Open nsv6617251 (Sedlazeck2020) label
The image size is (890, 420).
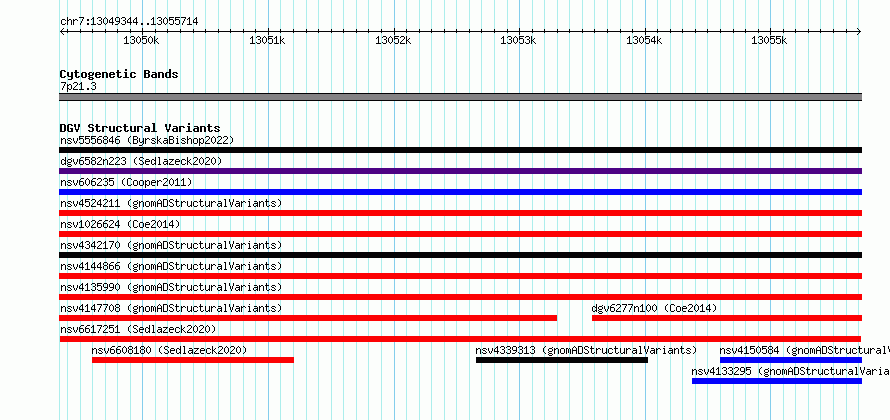[138, 329]
